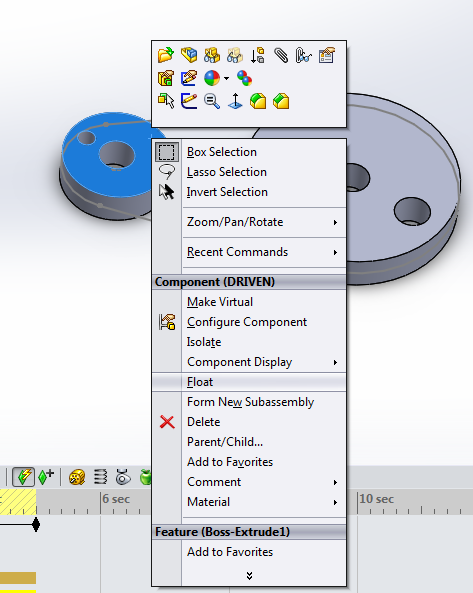Image resolution: width=473 pixels, height=593 pixels.
Task: Click the icon with arrow and stacked cubes
Action: point(257,55)
